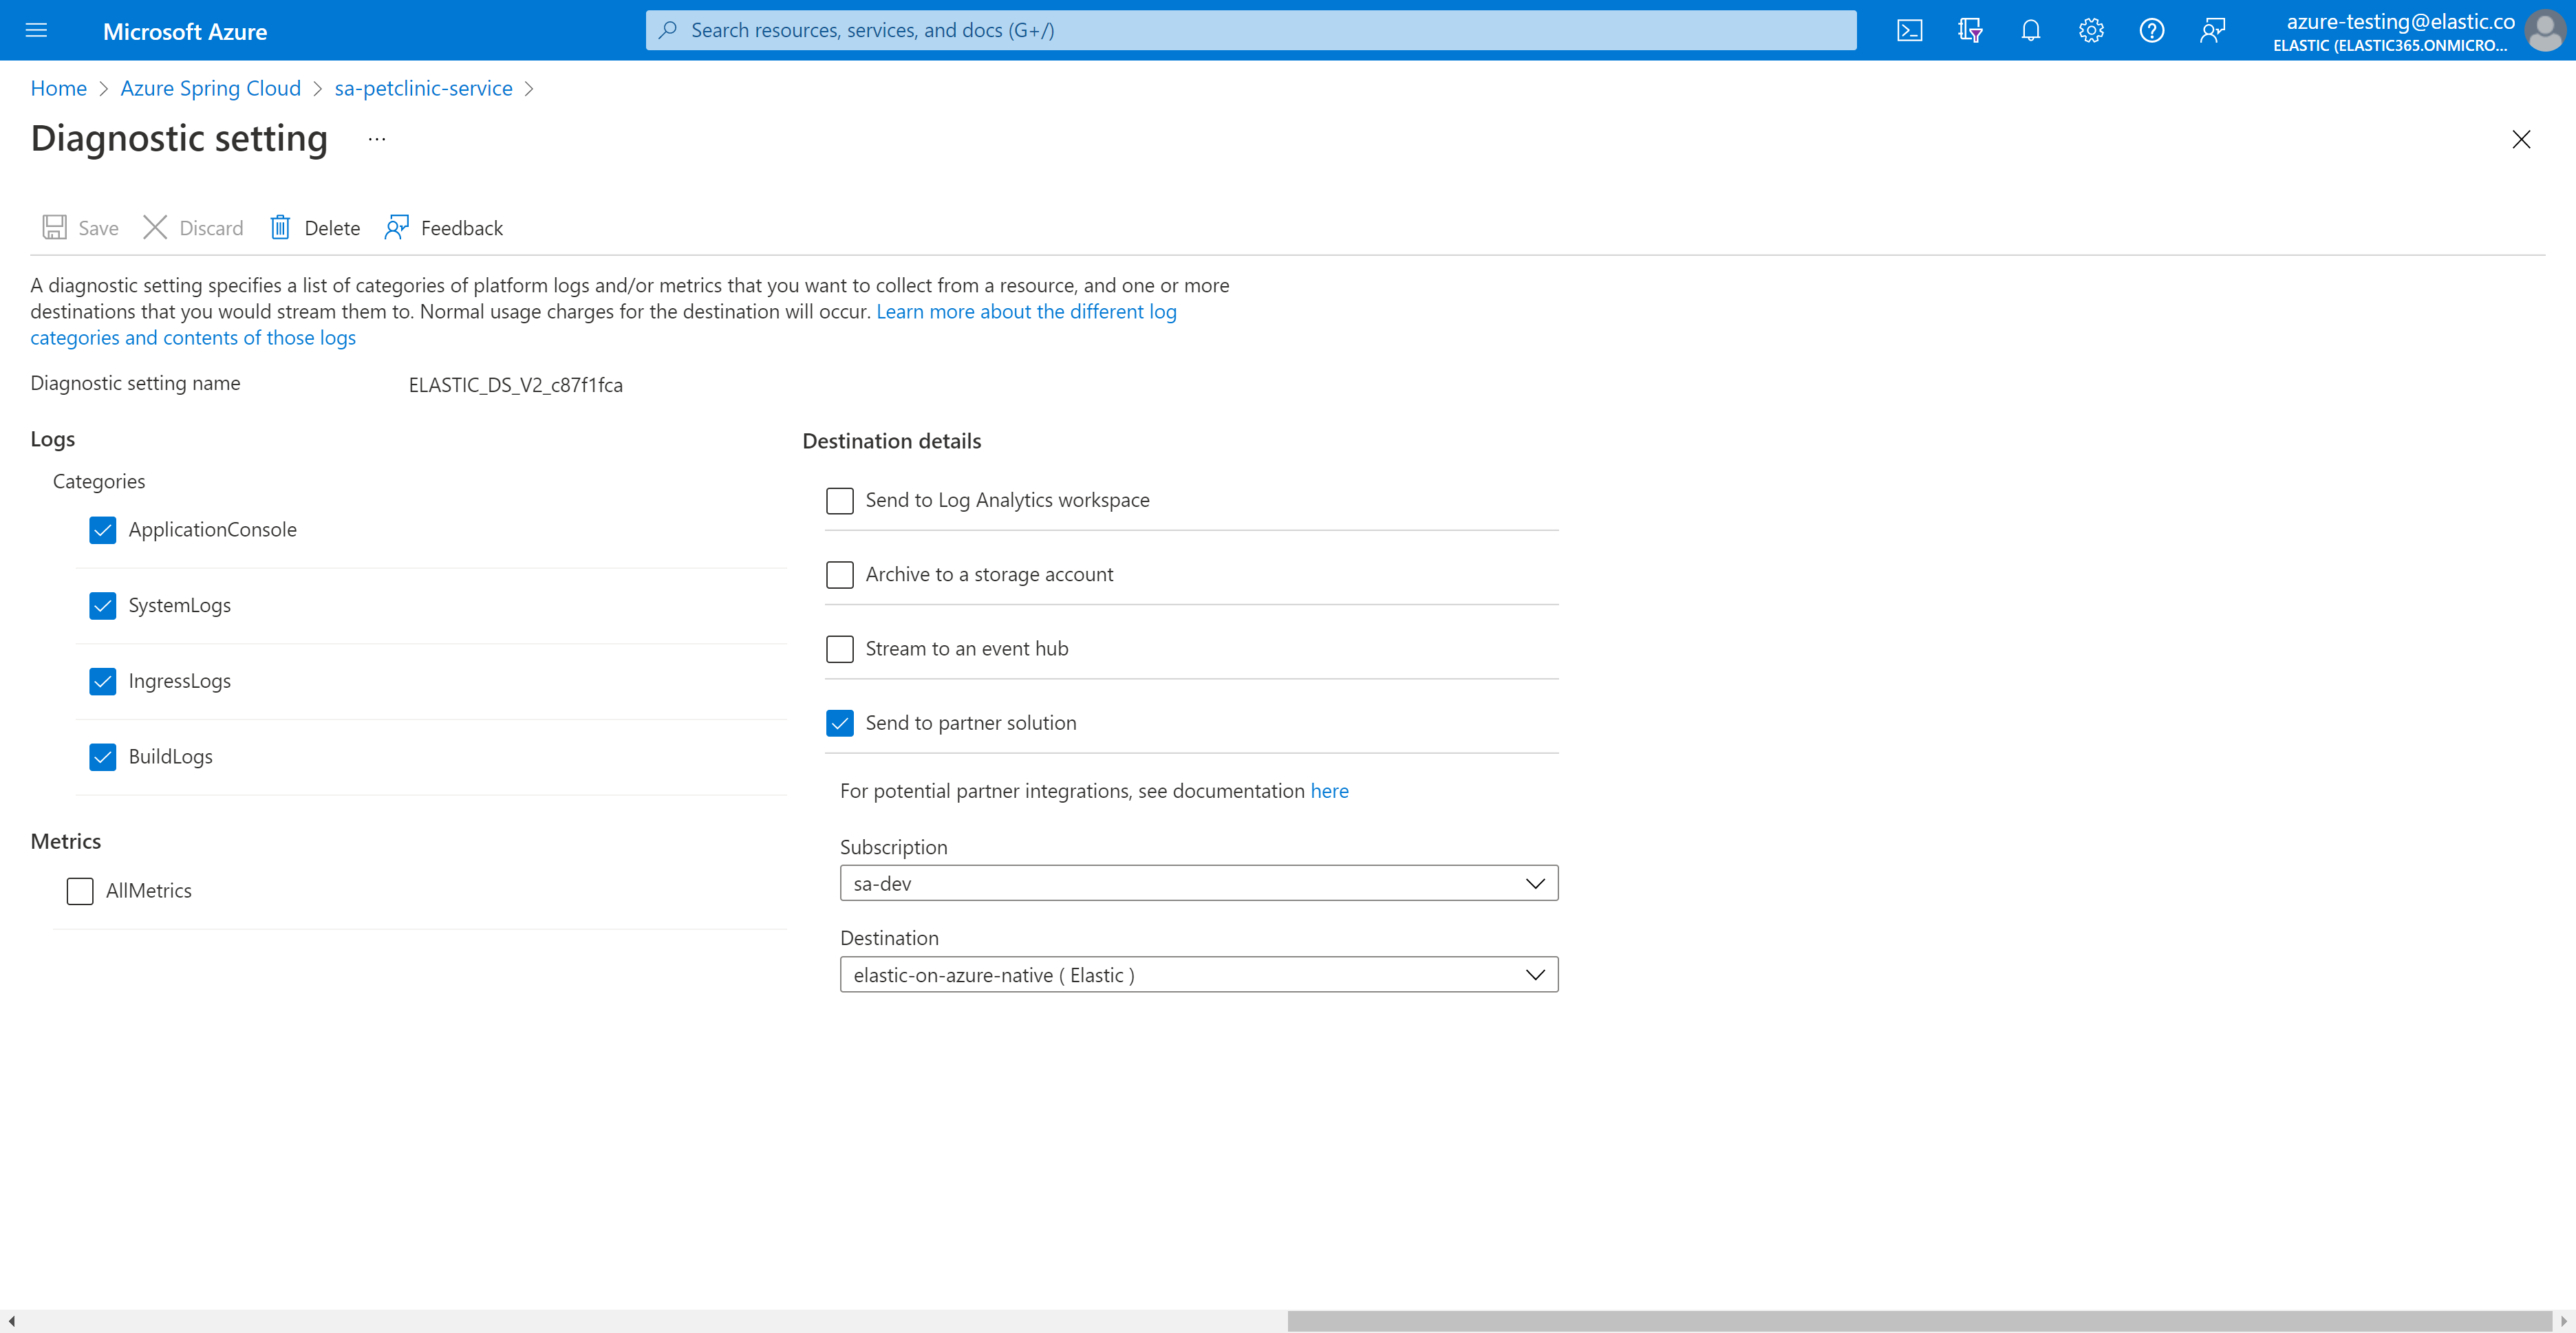Click the Save button label
Screen dimensions: 2576x1333
tap(98, 228)
